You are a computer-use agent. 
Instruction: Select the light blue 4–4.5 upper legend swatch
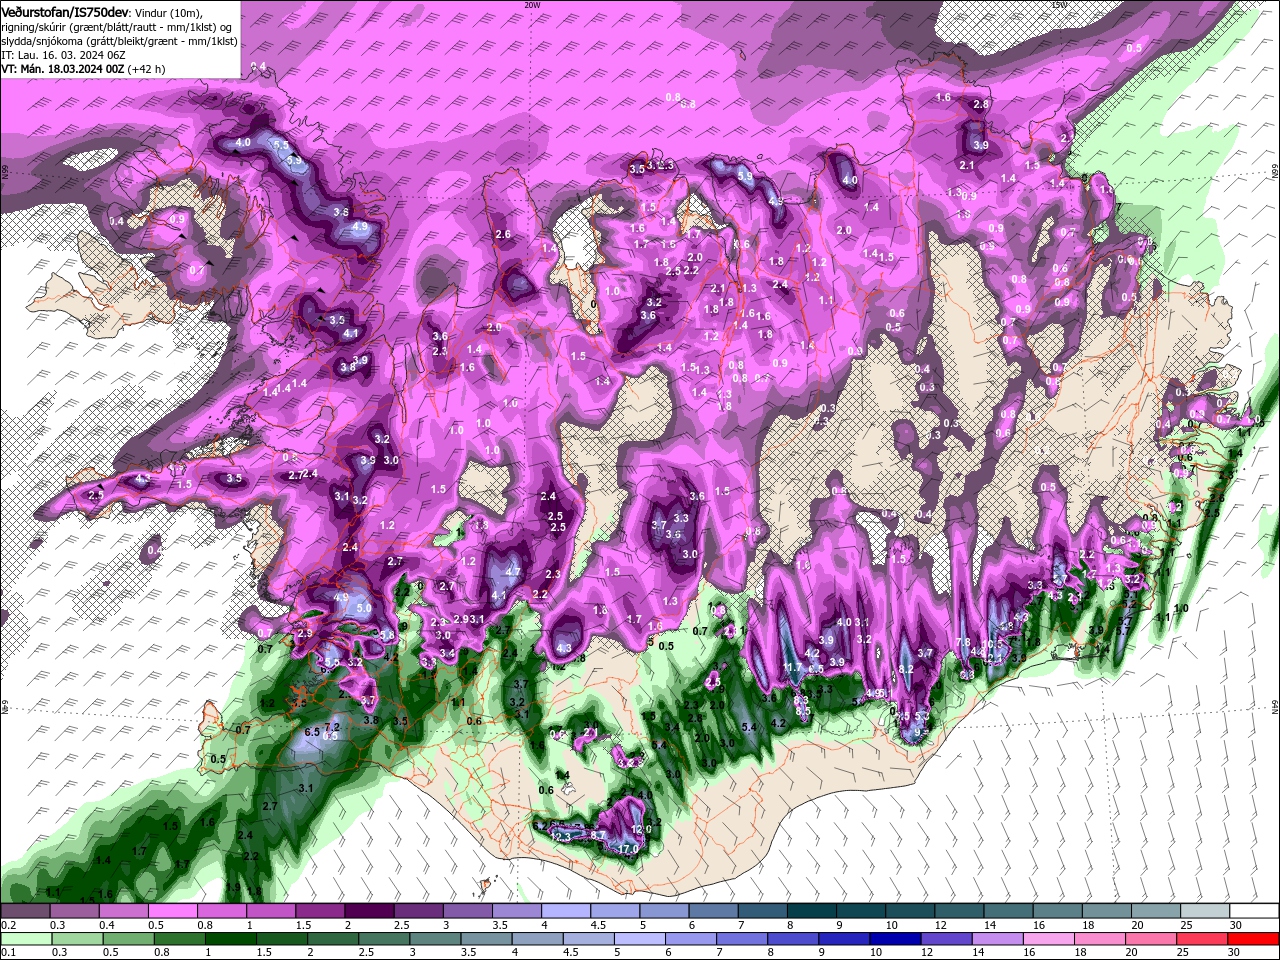point(566,911)
